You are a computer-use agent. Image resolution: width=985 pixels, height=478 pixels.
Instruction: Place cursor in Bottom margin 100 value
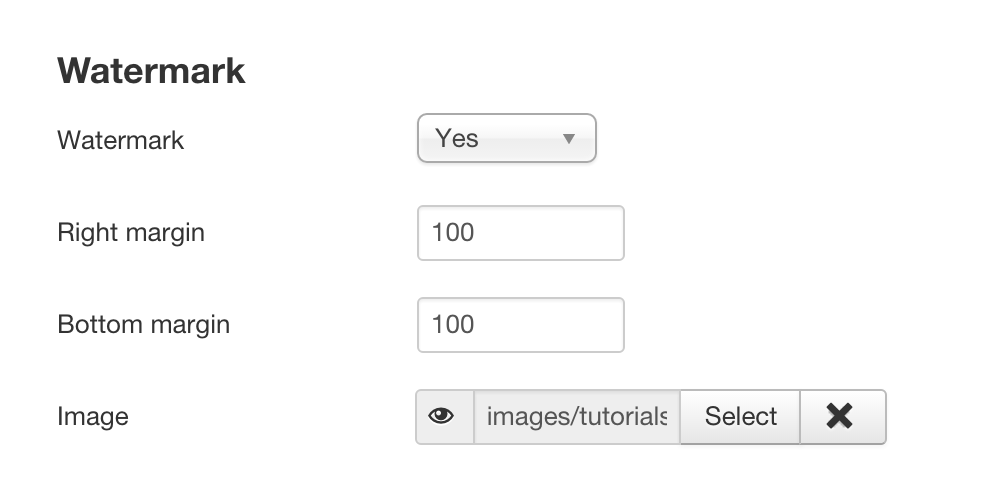(x=453, y=325)
